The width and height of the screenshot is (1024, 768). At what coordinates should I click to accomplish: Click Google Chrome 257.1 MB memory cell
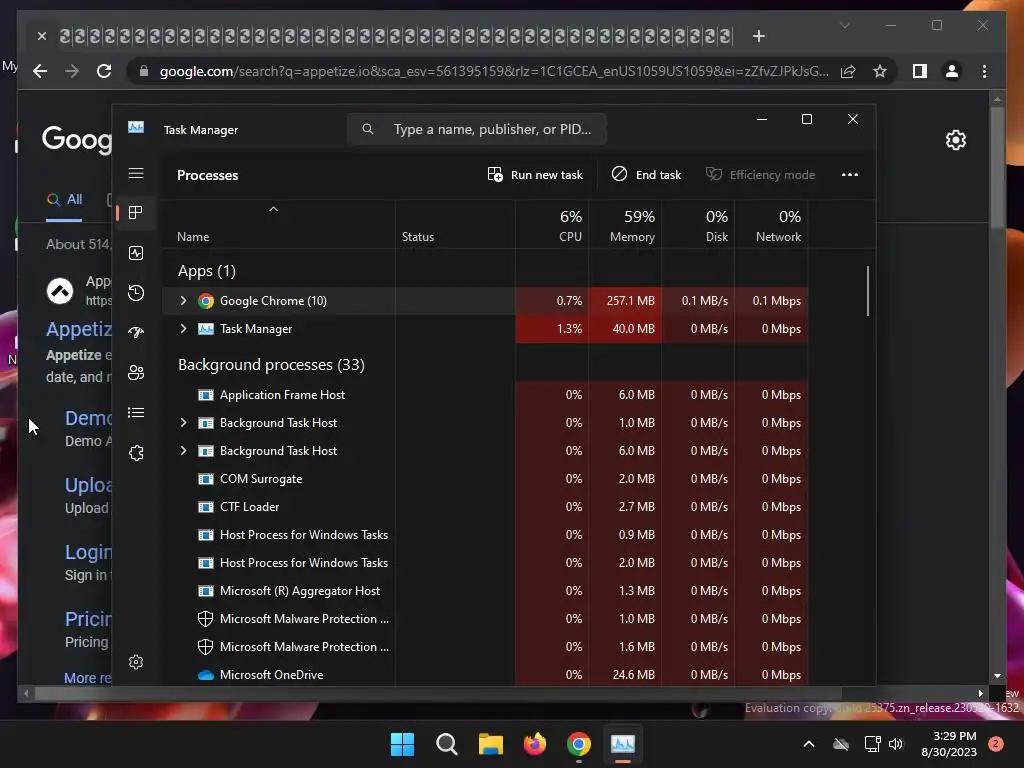[625, 300]
